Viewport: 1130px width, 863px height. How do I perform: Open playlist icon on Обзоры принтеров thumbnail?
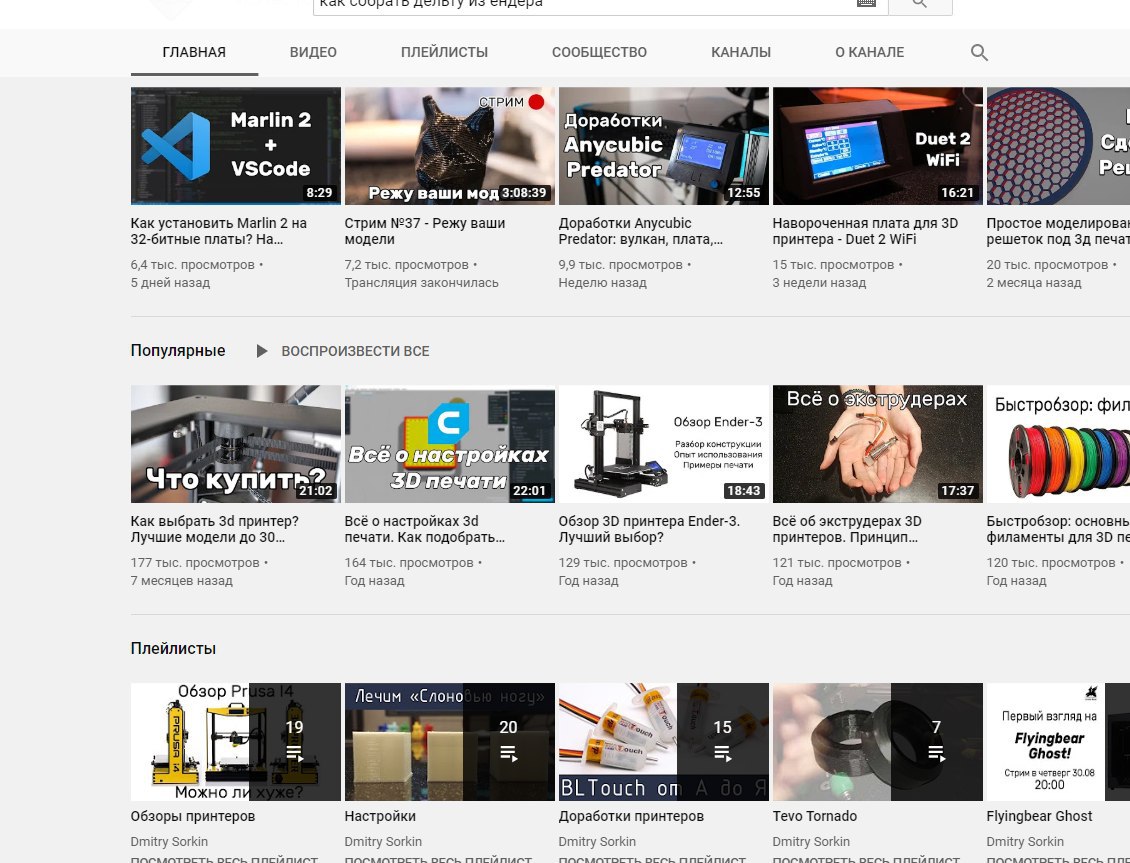(x=294, y=754)
